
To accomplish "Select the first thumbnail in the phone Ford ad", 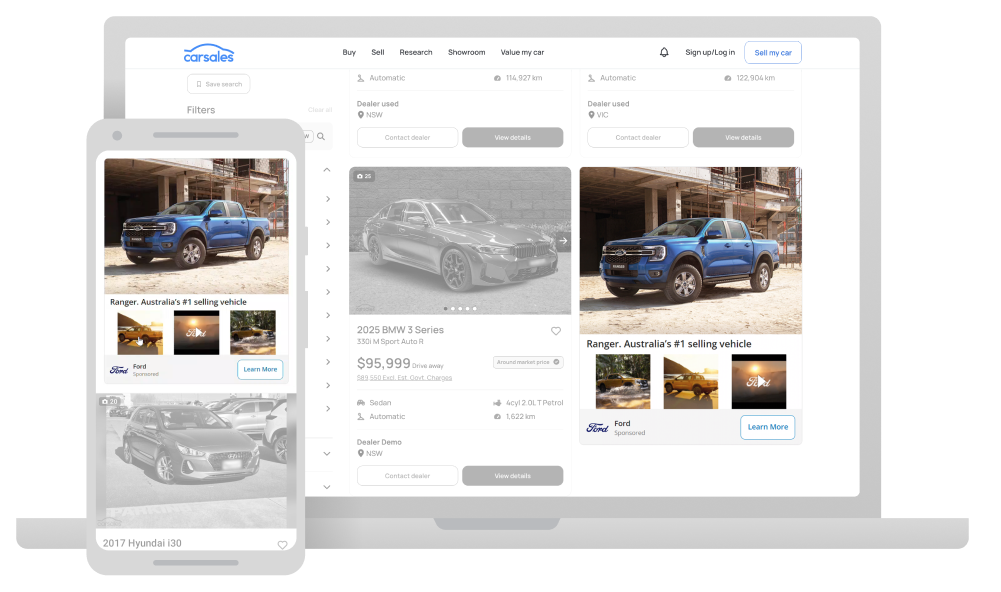I will point(140,332).
